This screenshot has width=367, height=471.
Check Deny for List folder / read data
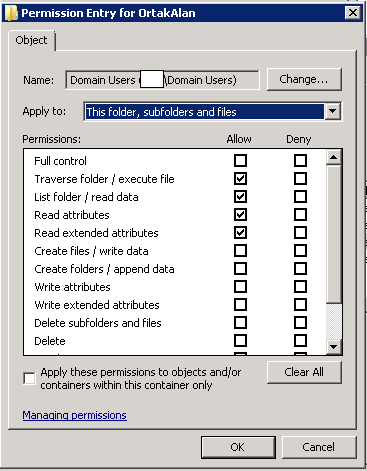(300, 197)
